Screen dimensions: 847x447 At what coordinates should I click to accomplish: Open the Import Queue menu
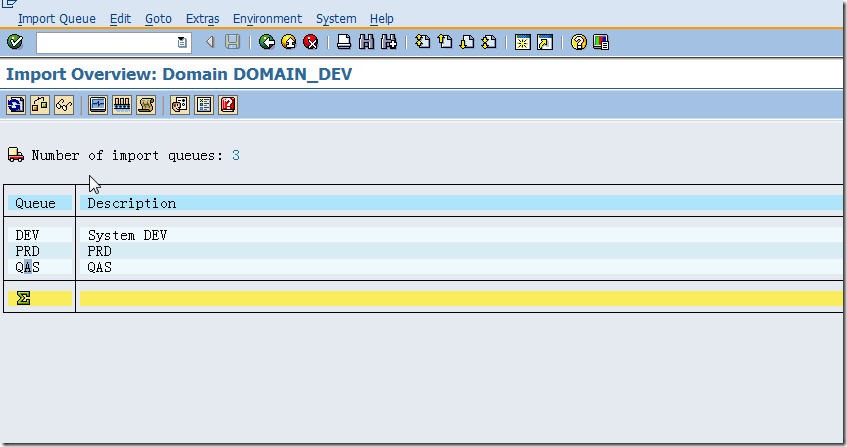click(x=57, y=19)
